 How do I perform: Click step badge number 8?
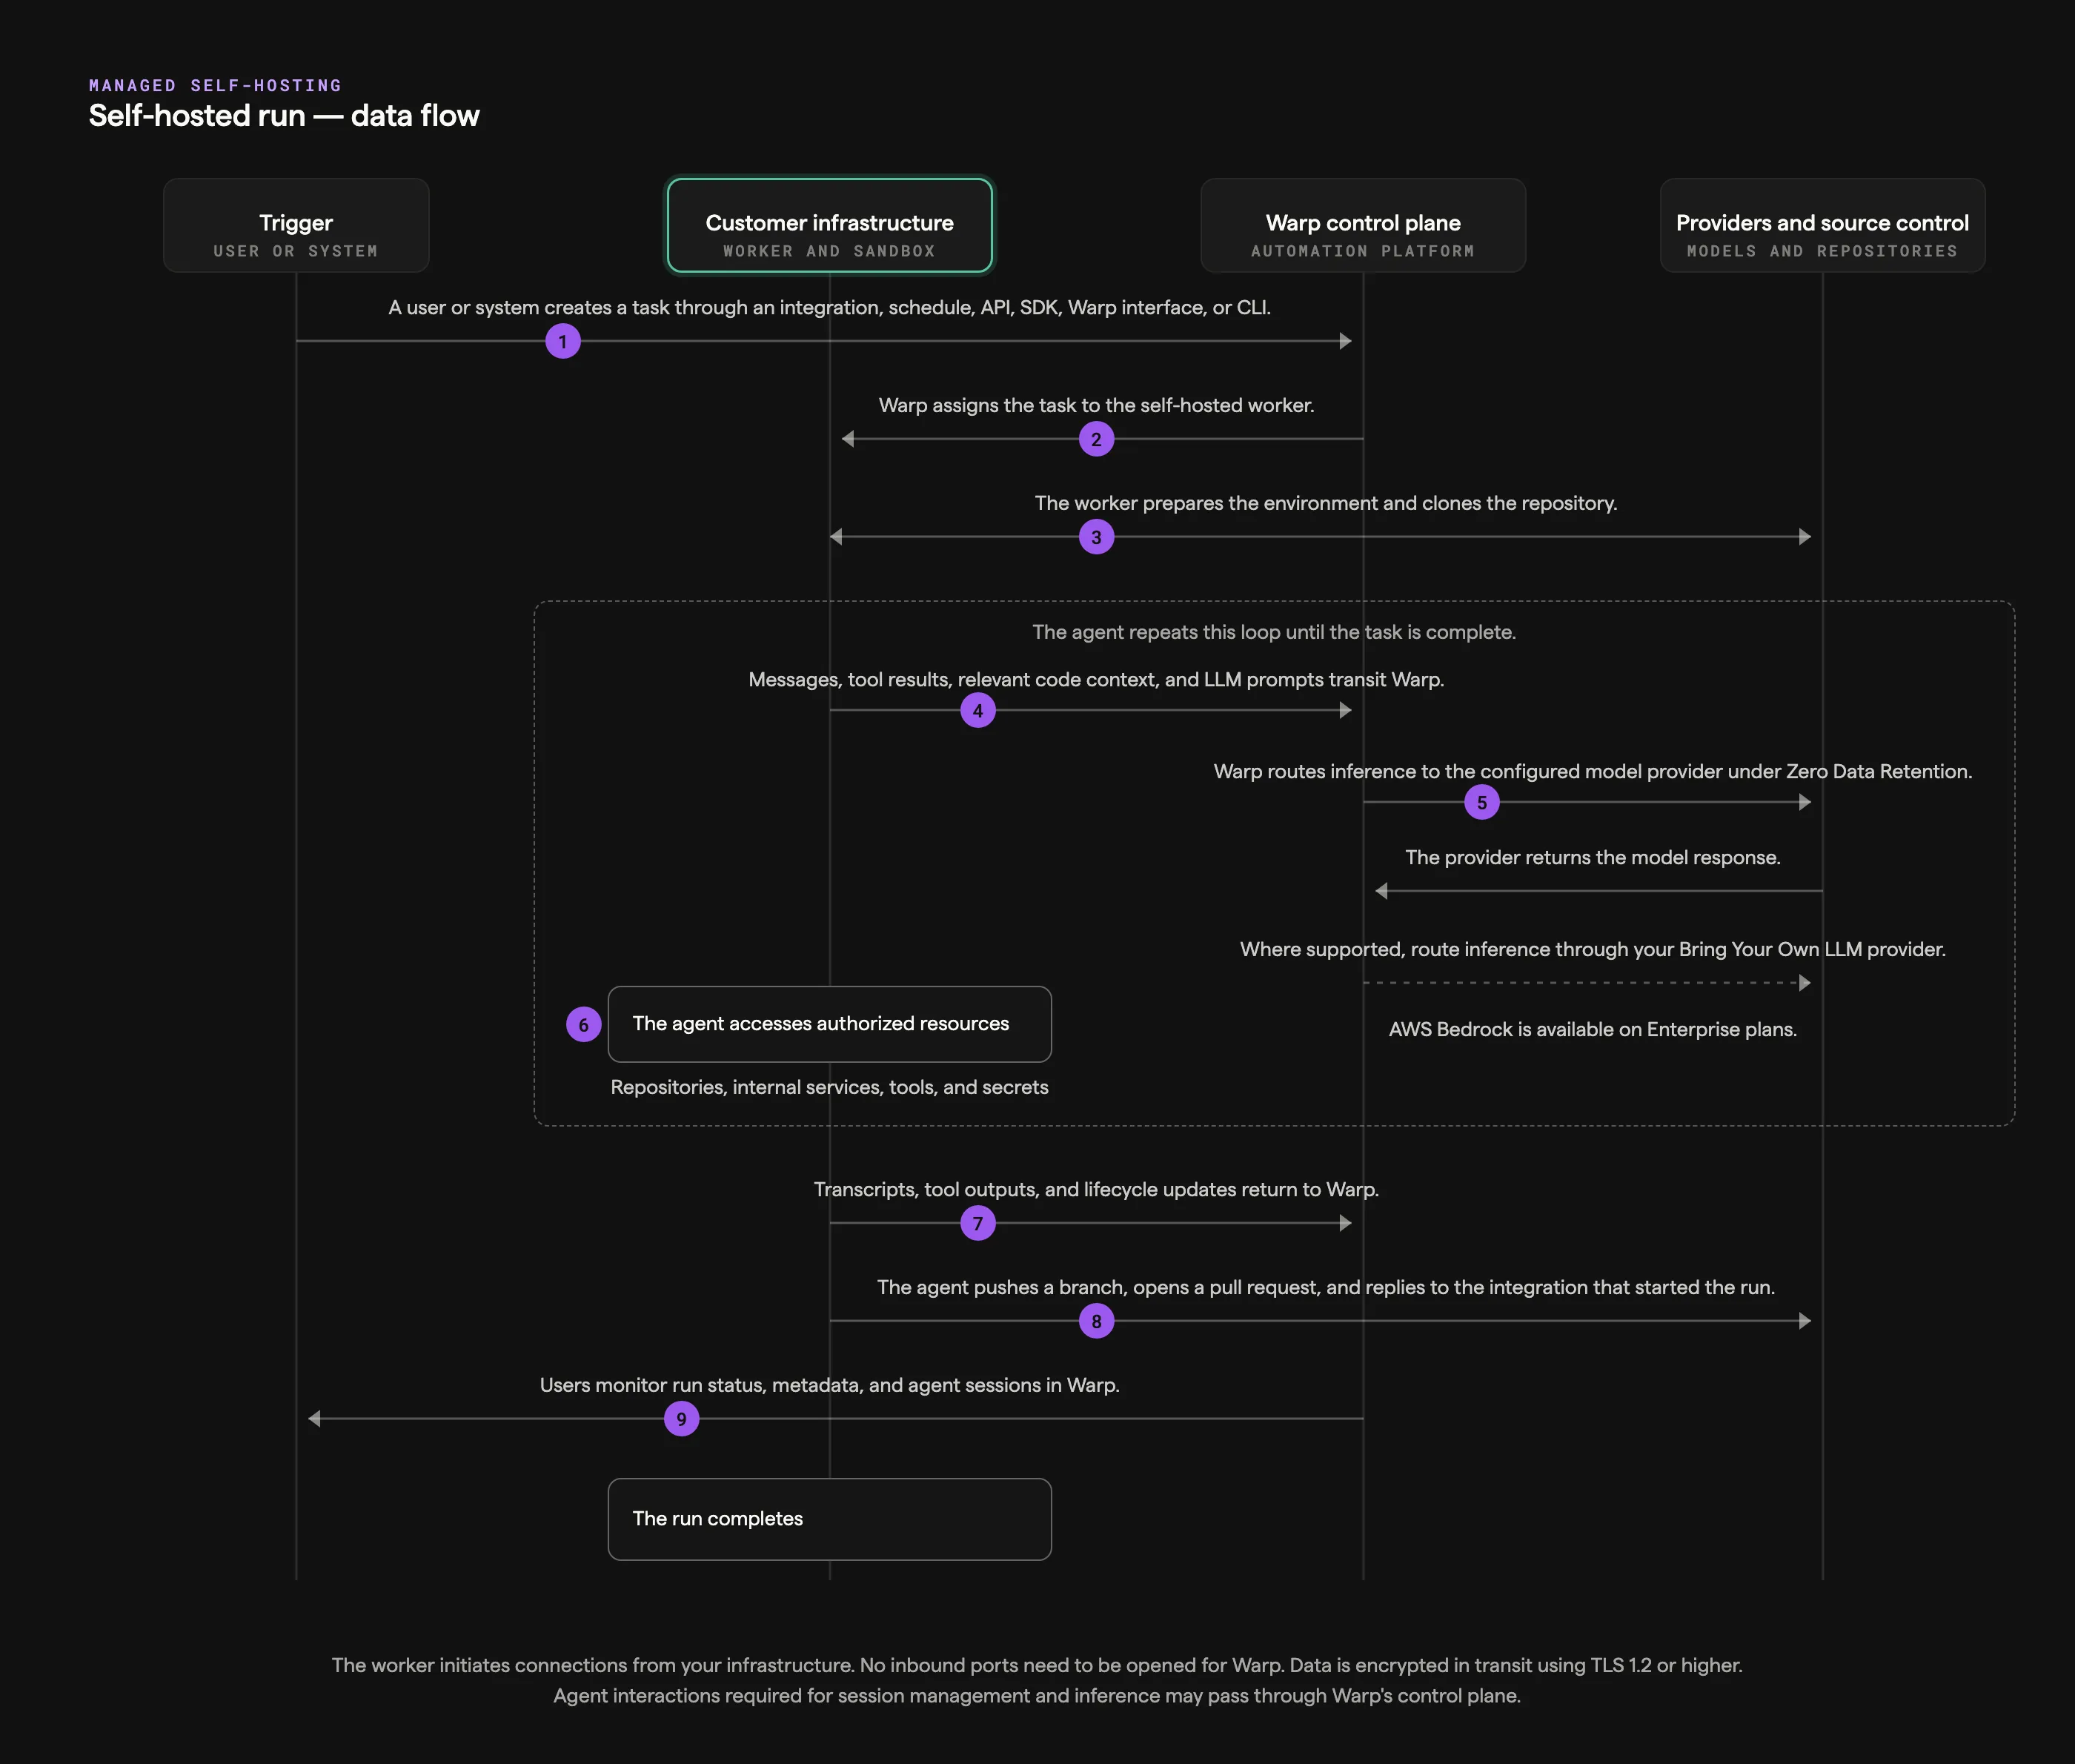pyautogui.click(x=1096, y=1321)
